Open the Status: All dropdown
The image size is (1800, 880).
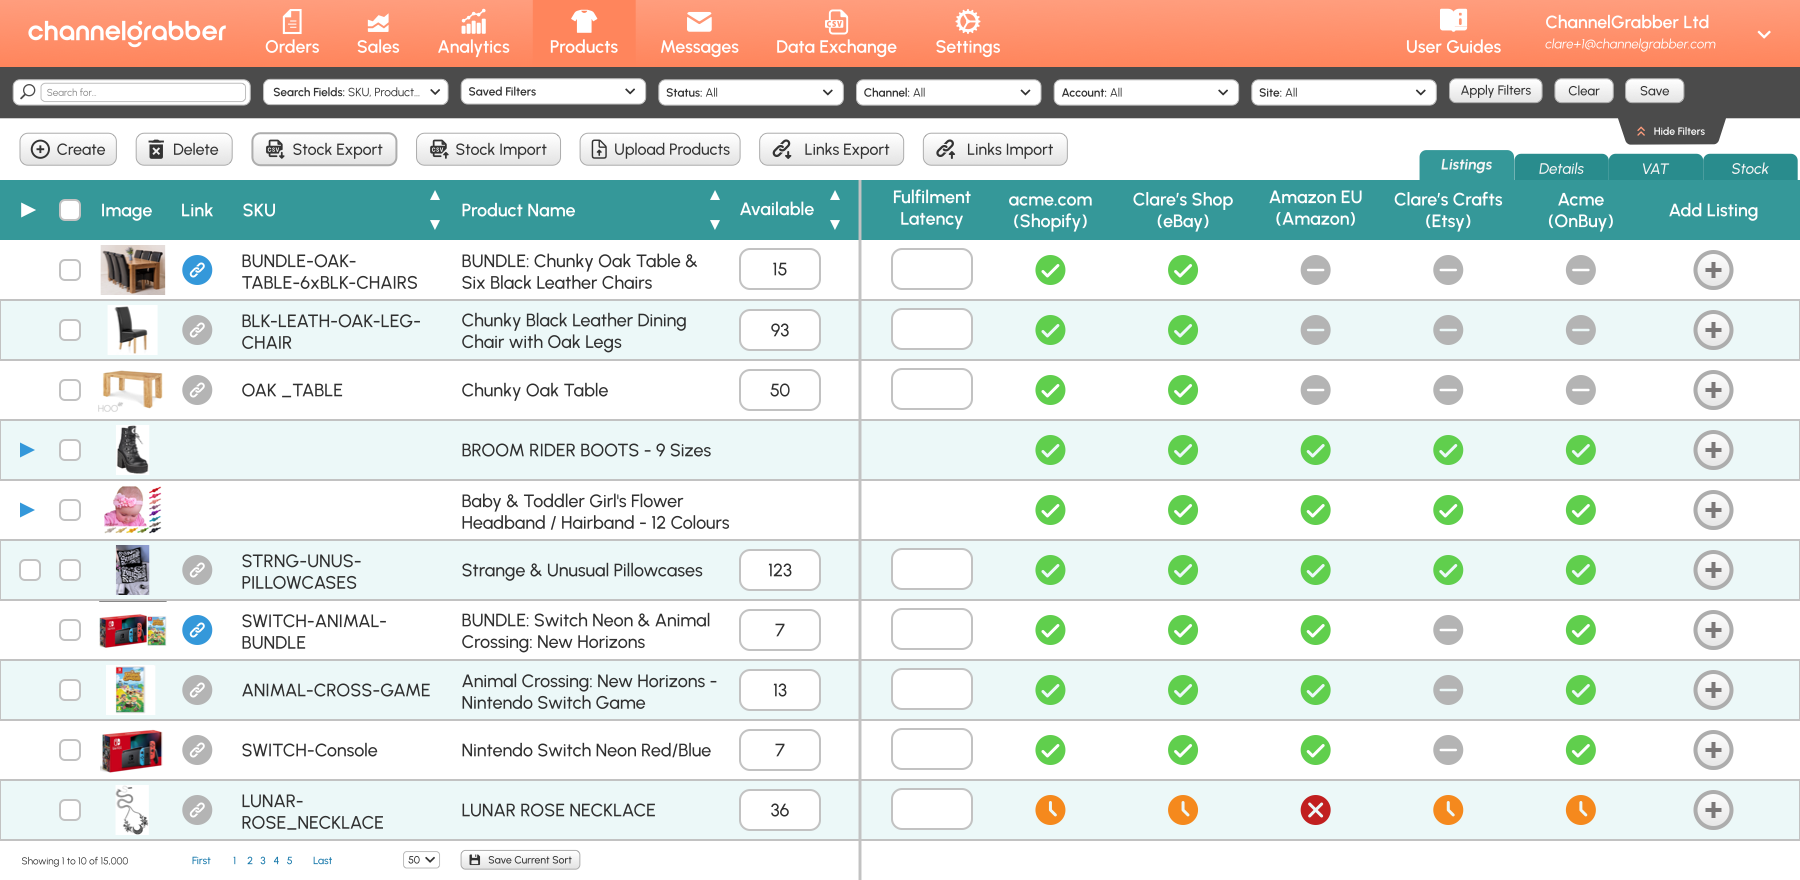(750, 92)
